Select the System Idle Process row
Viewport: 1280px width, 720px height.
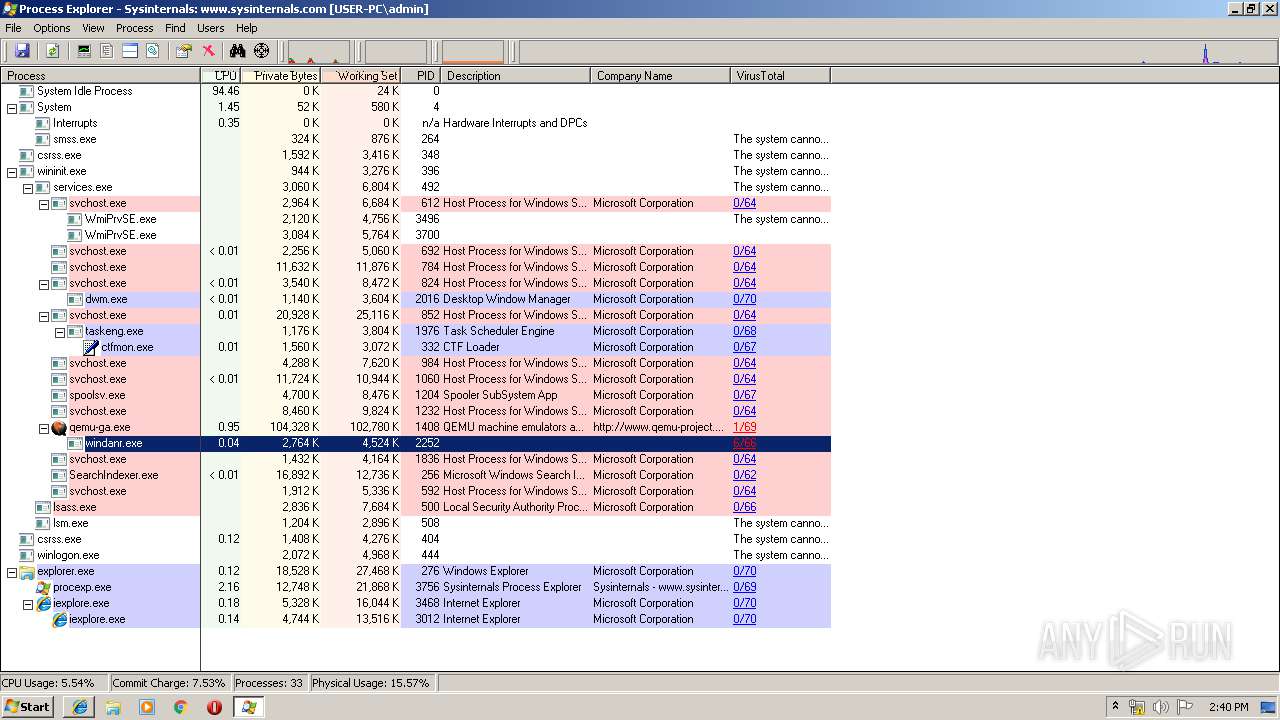[x=415, y=91]
